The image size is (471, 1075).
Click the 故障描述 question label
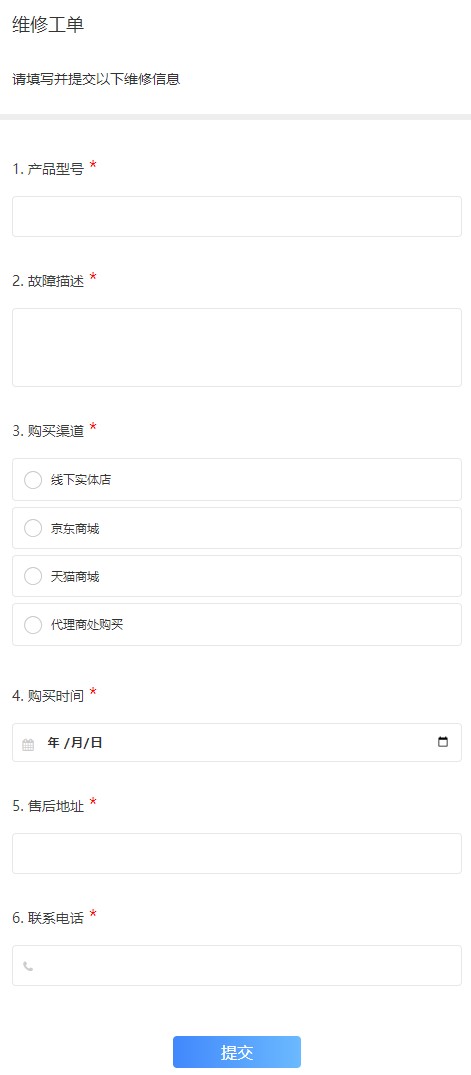click(x=48, y=281)
